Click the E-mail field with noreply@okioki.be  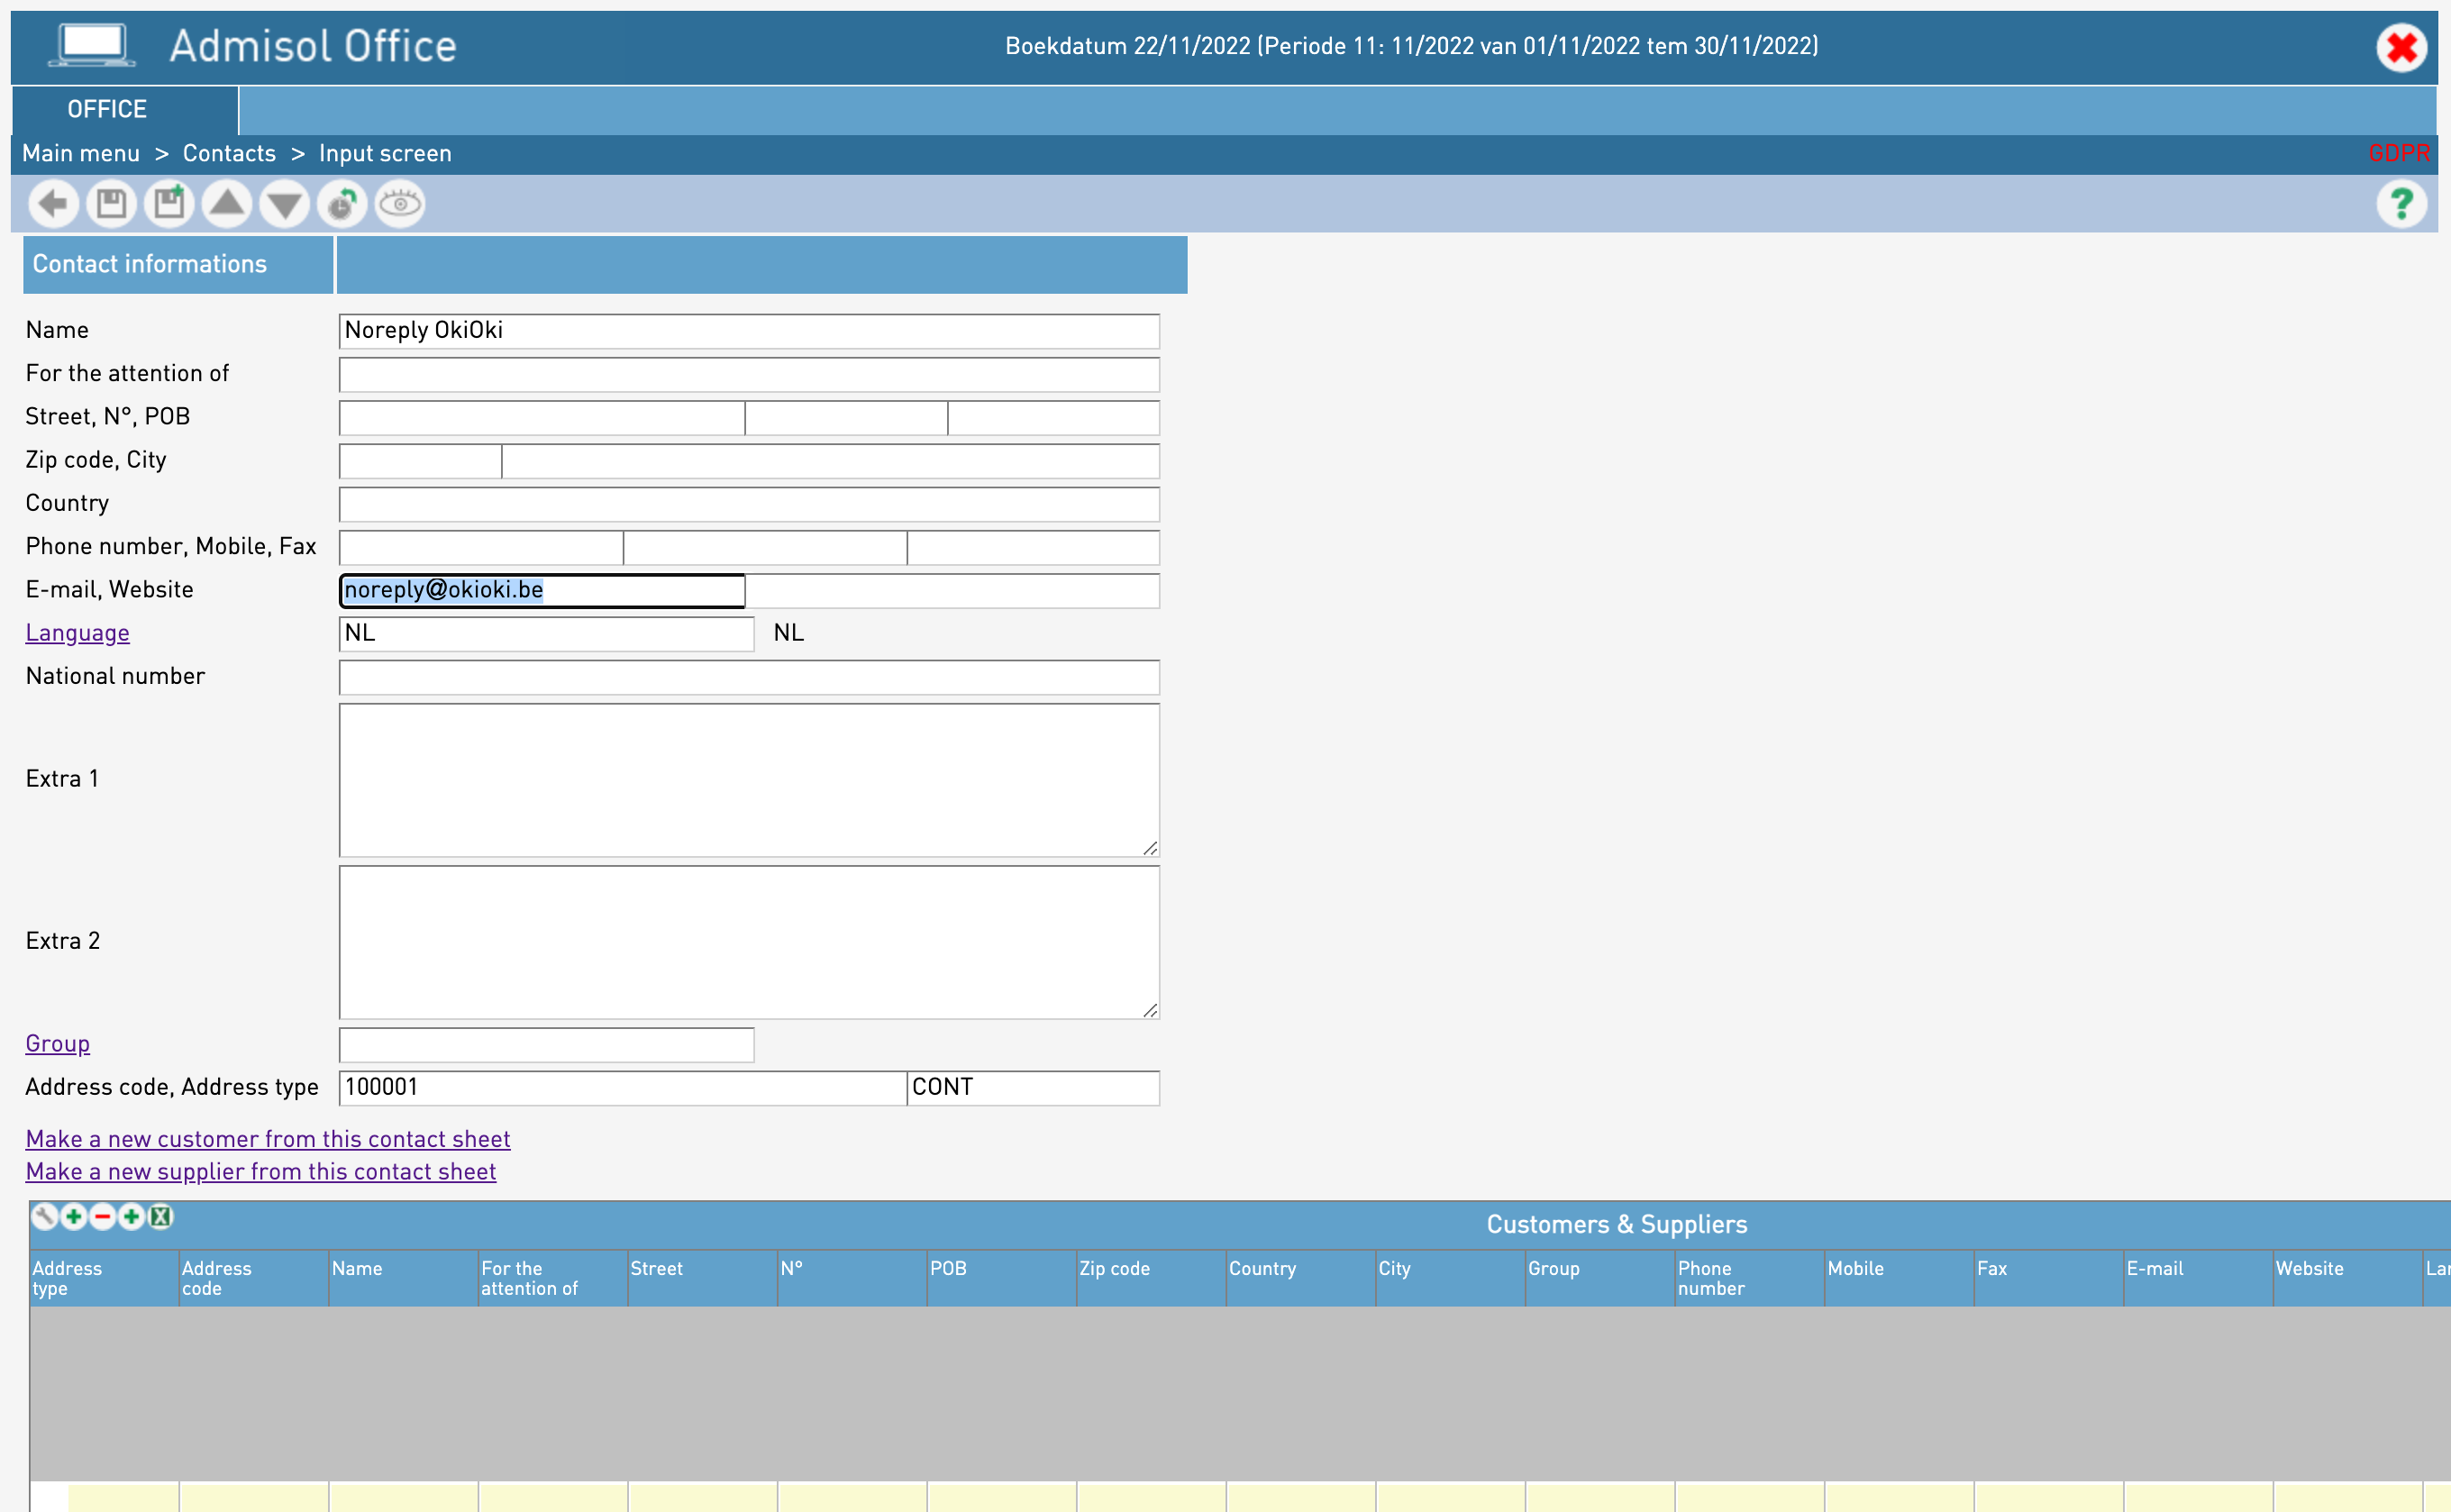[x=542, y=591]
